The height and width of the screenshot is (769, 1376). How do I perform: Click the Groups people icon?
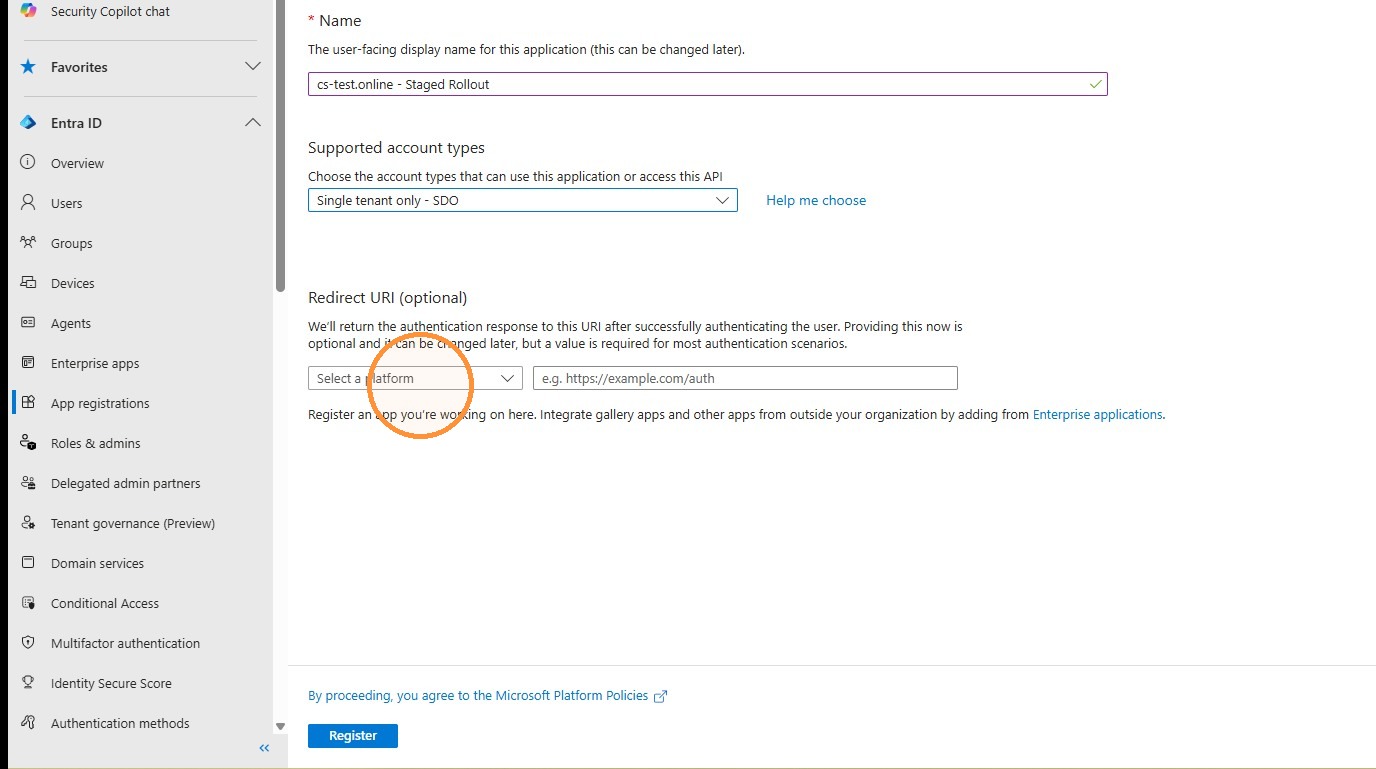coord(28,242)
